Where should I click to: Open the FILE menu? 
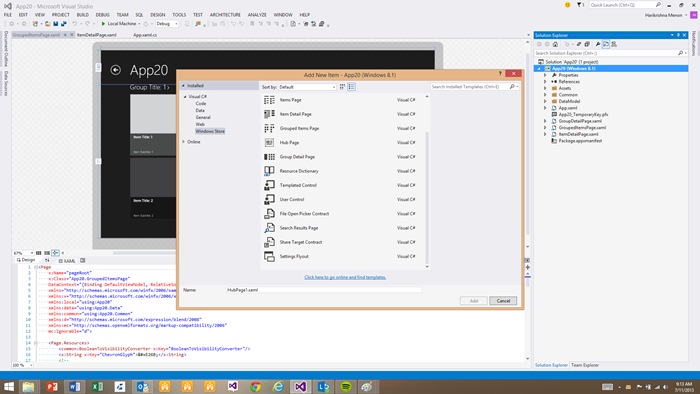(8, 15)
